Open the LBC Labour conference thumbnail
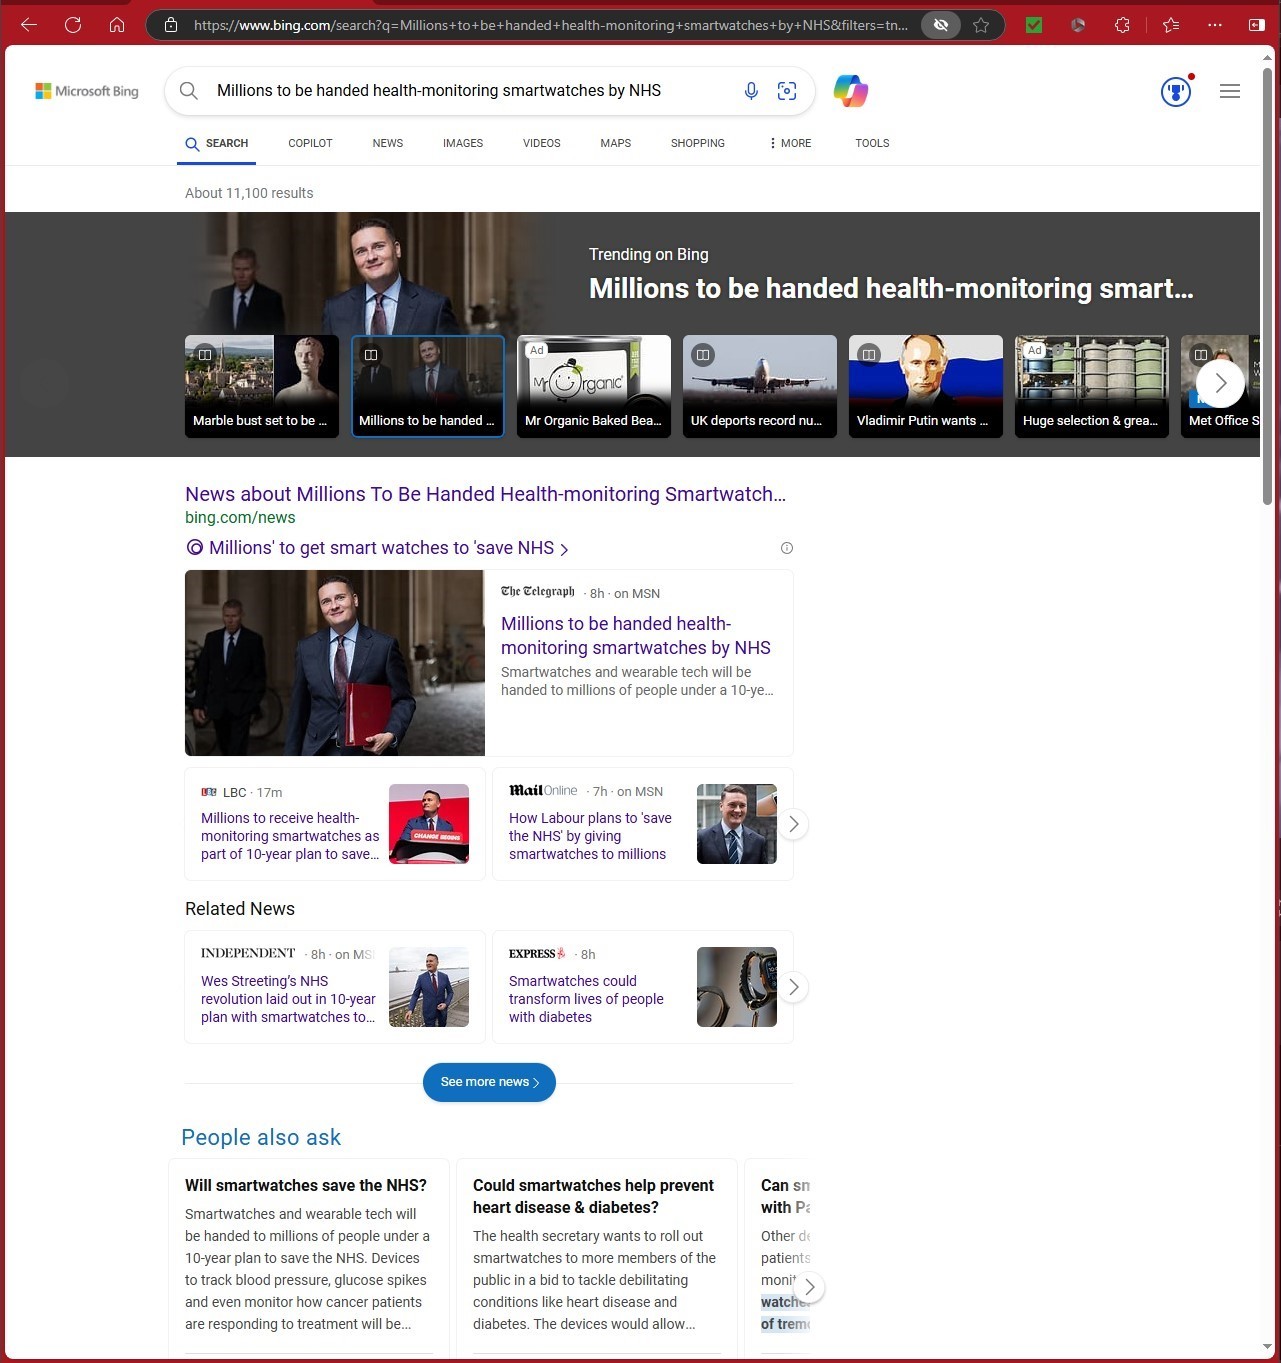 pyautogui.click(x=429, y=824)
